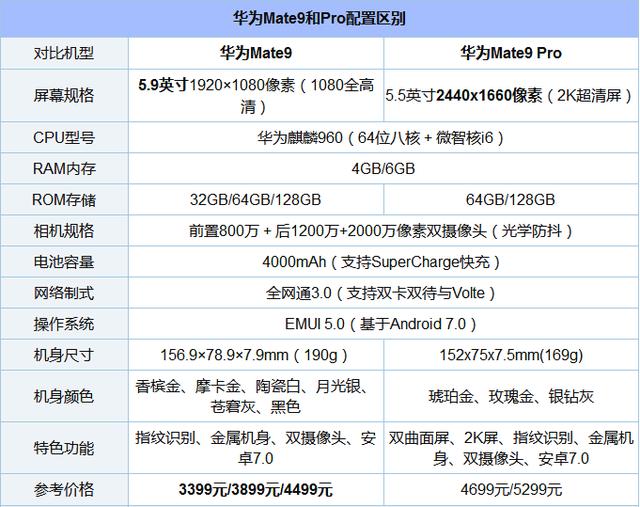Click the EMUI 5.0 operating system cell

click(381, 324)
